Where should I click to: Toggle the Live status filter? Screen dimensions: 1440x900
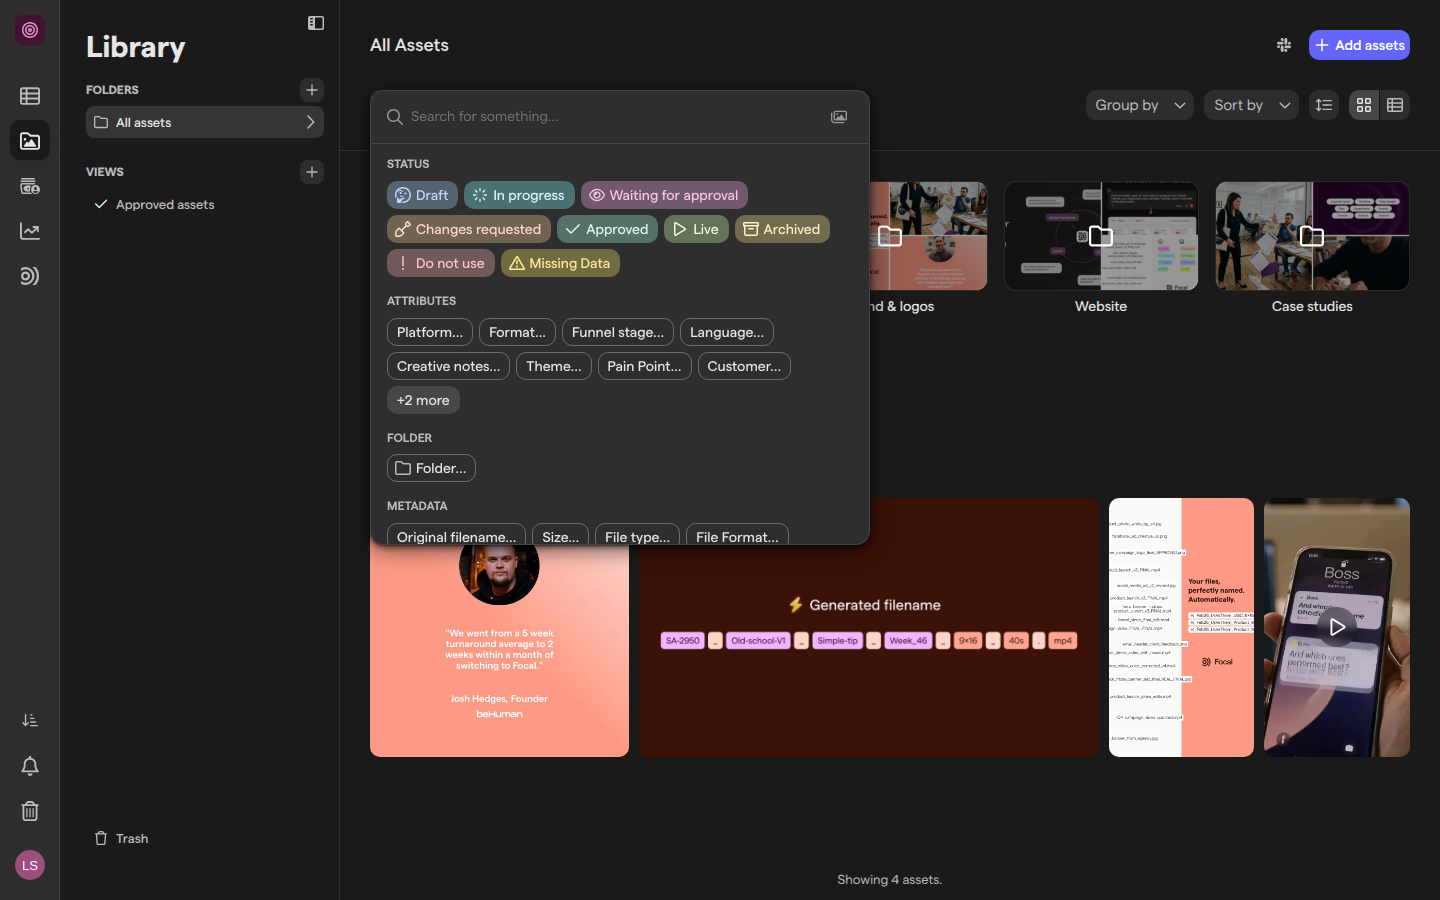(x=696, y=229)
